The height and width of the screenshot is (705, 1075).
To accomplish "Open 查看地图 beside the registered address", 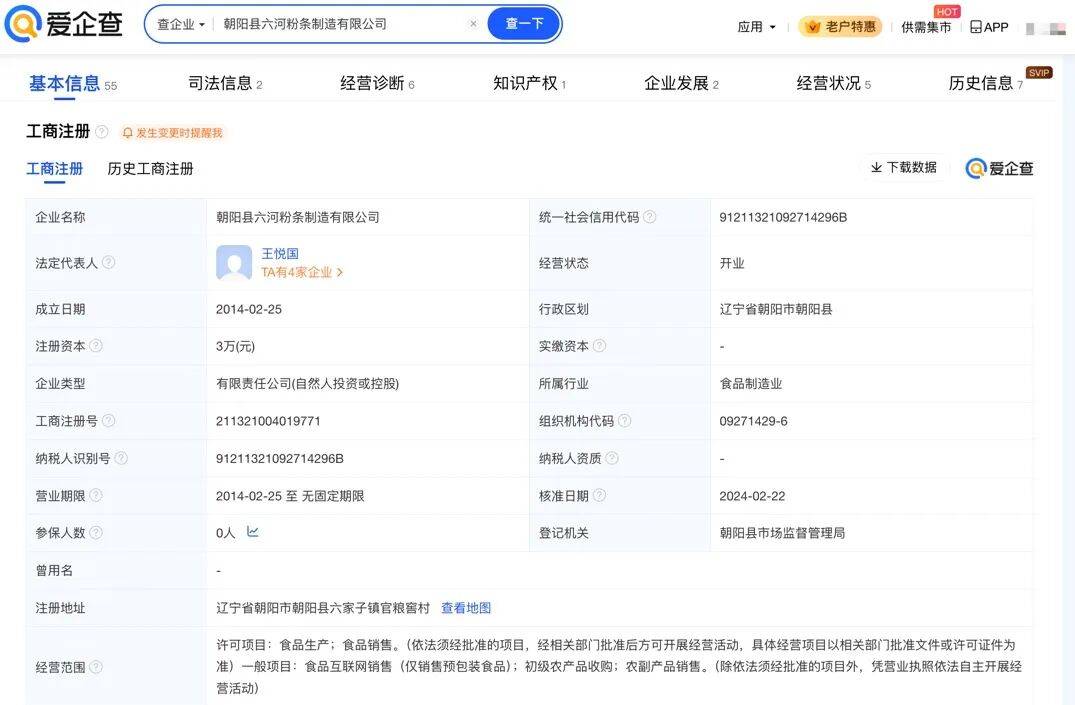I will [465, 607].
